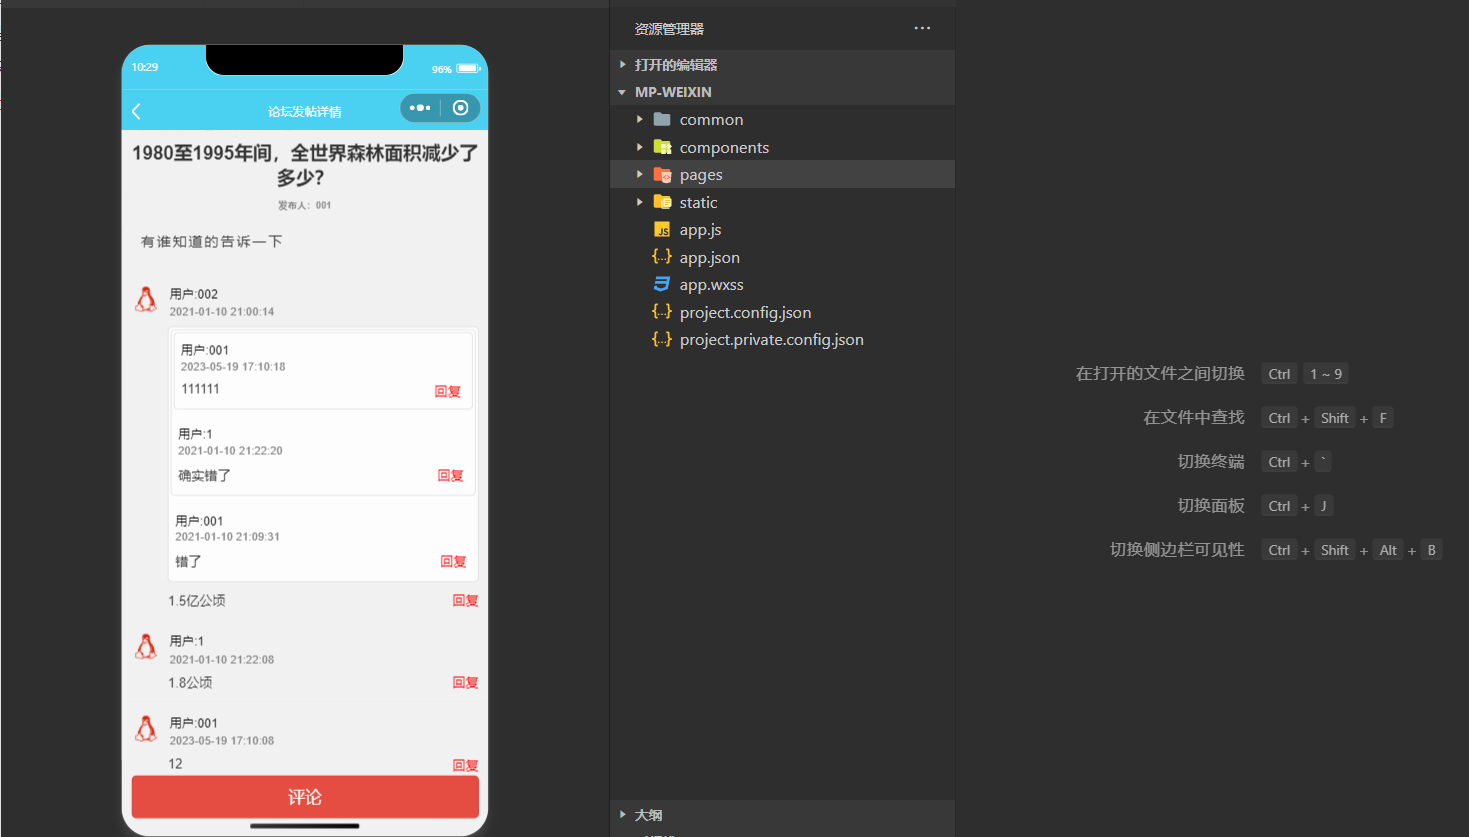Click the penguin avatar beside 用户:1 comment
Image resolution: width=1469 pixels, height=837 pixels.
146,647
